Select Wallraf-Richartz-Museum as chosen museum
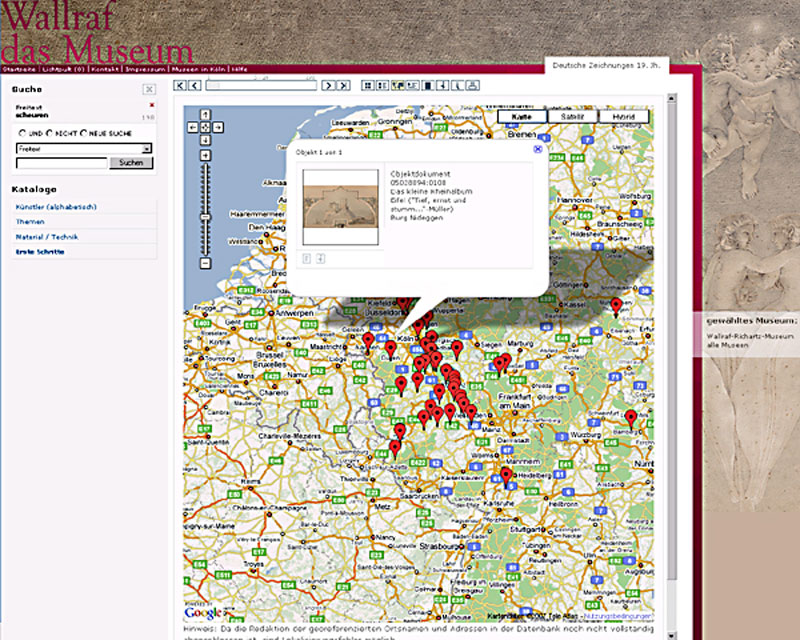 tap(750, 336)
